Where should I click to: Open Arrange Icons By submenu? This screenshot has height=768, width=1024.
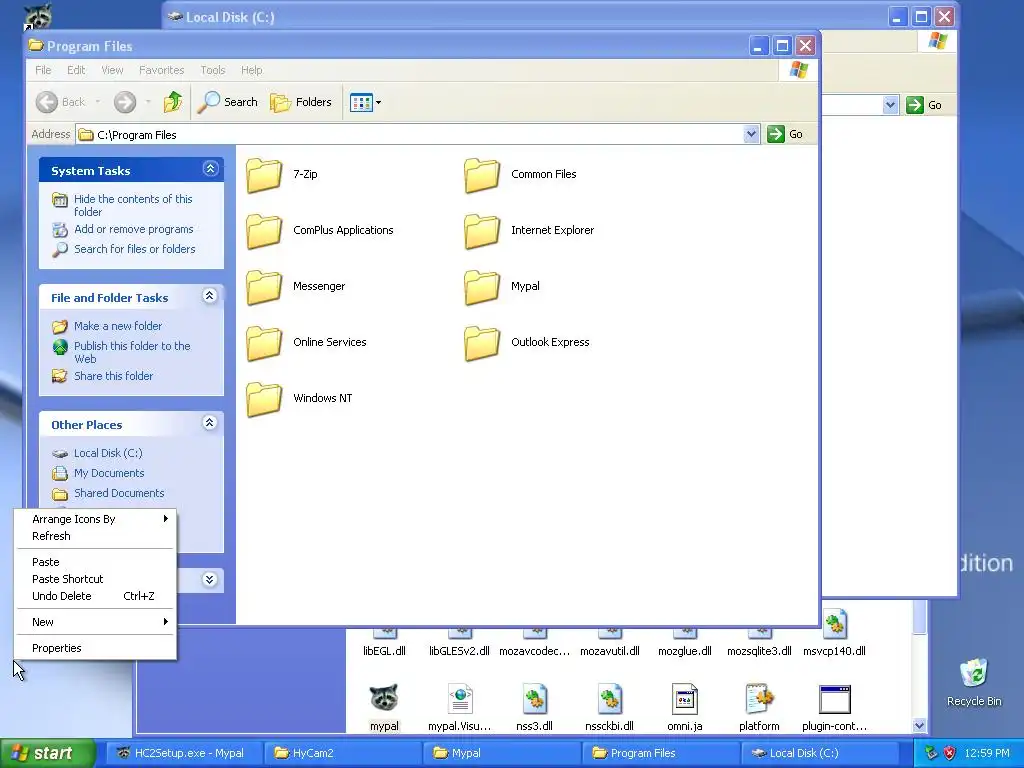coord(95,519)
